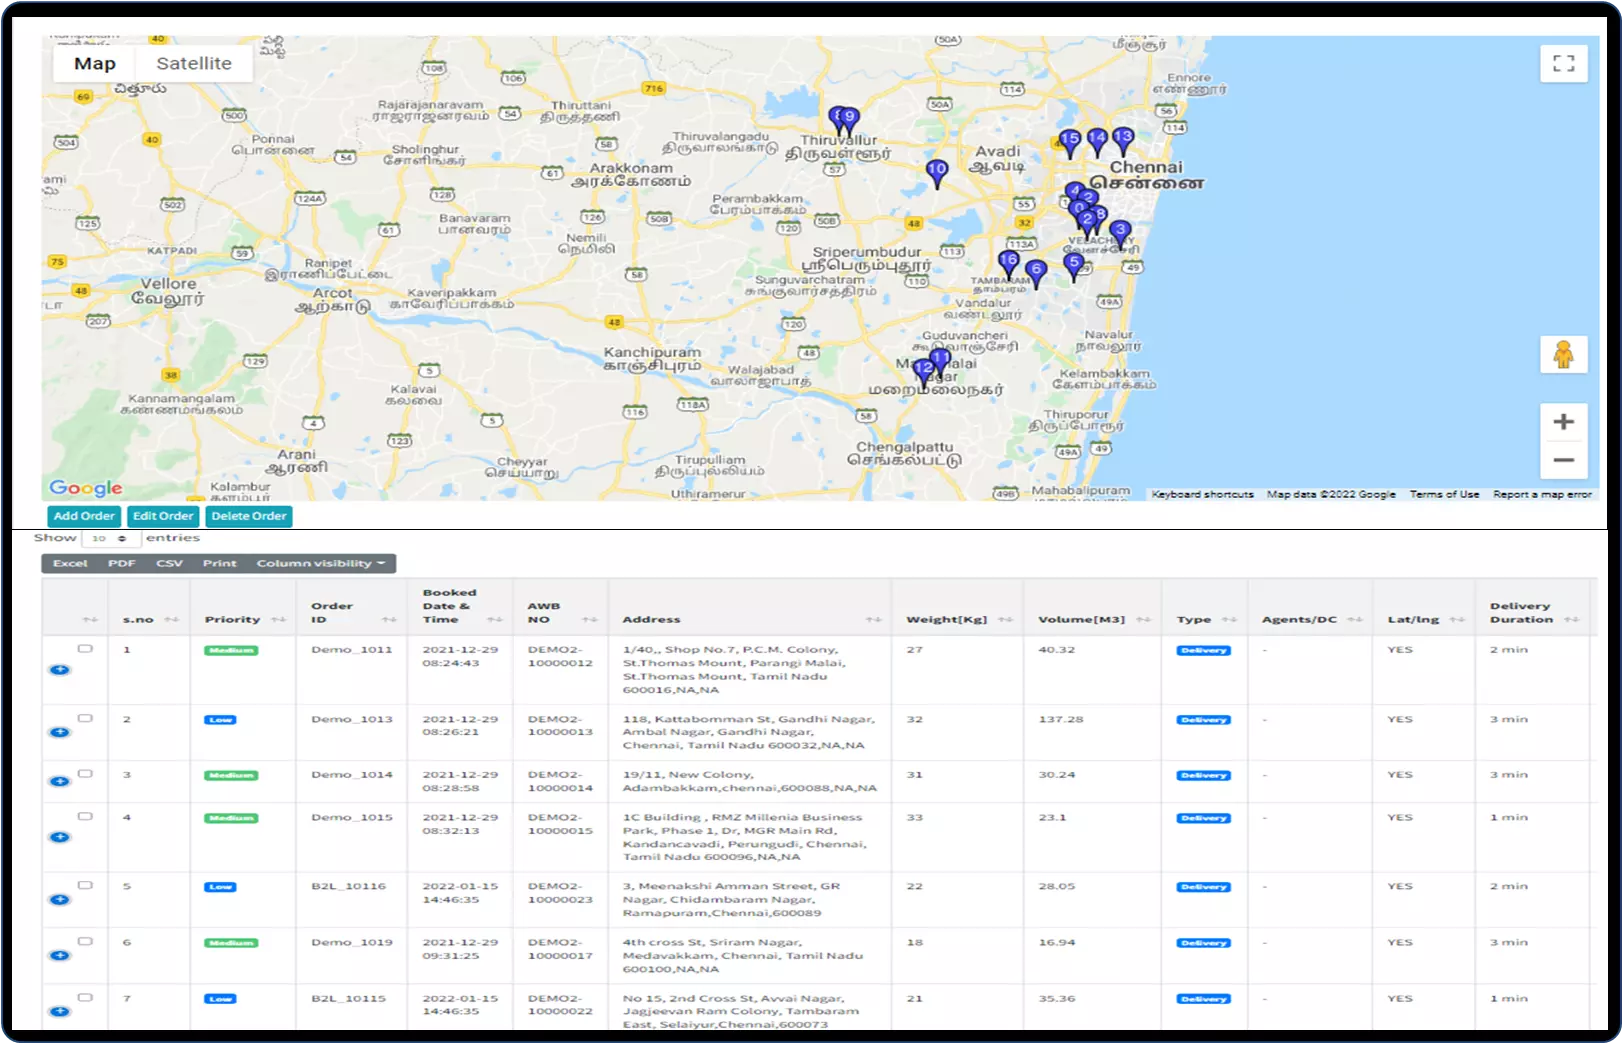Screen dimensions: 1623x1044
Task: Tick checkbox for order Demo_1019
Action: [x=85, y=942]
